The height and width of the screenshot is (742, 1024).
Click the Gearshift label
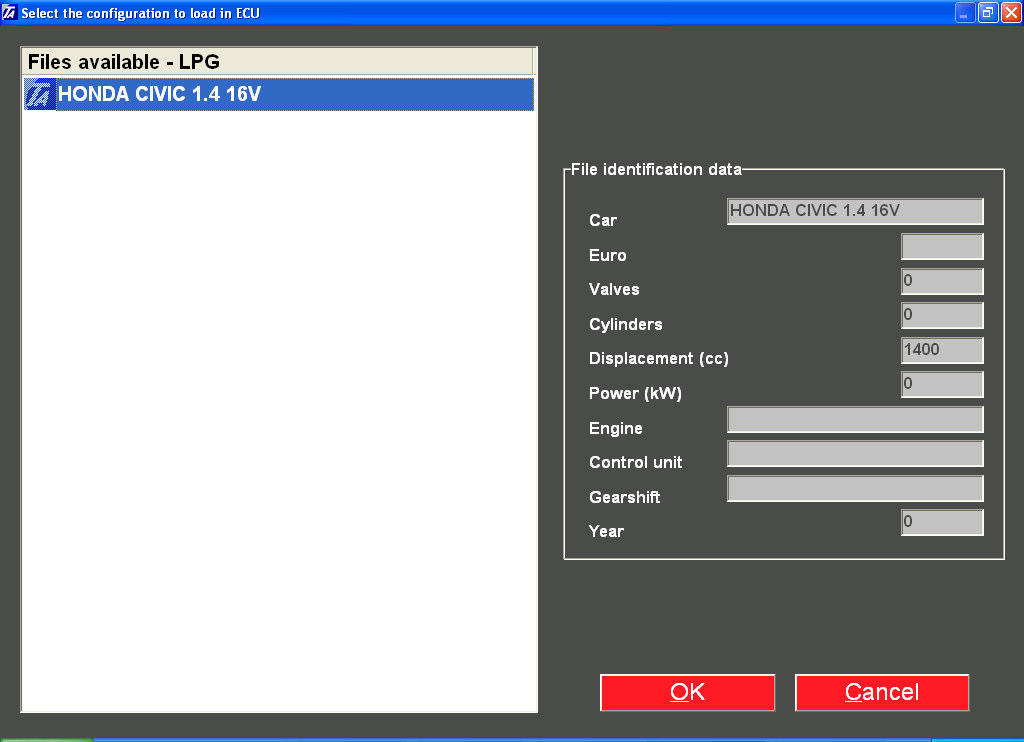tap(624, 497)
